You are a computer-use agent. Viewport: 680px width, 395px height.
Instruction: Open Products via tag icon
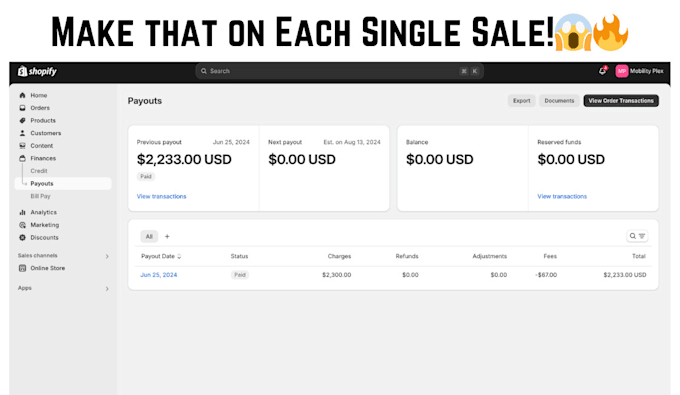pyautogui.click(x=23, y=121)
